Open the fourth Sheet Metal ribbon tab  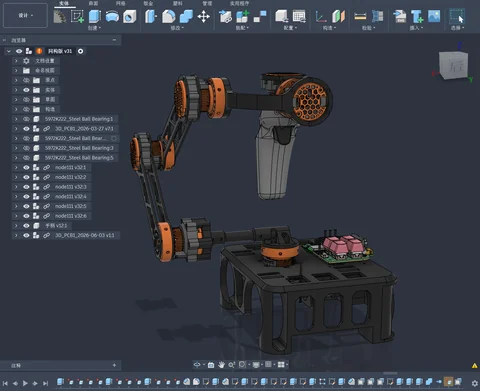pyautogui.click(x=148, y=3)
